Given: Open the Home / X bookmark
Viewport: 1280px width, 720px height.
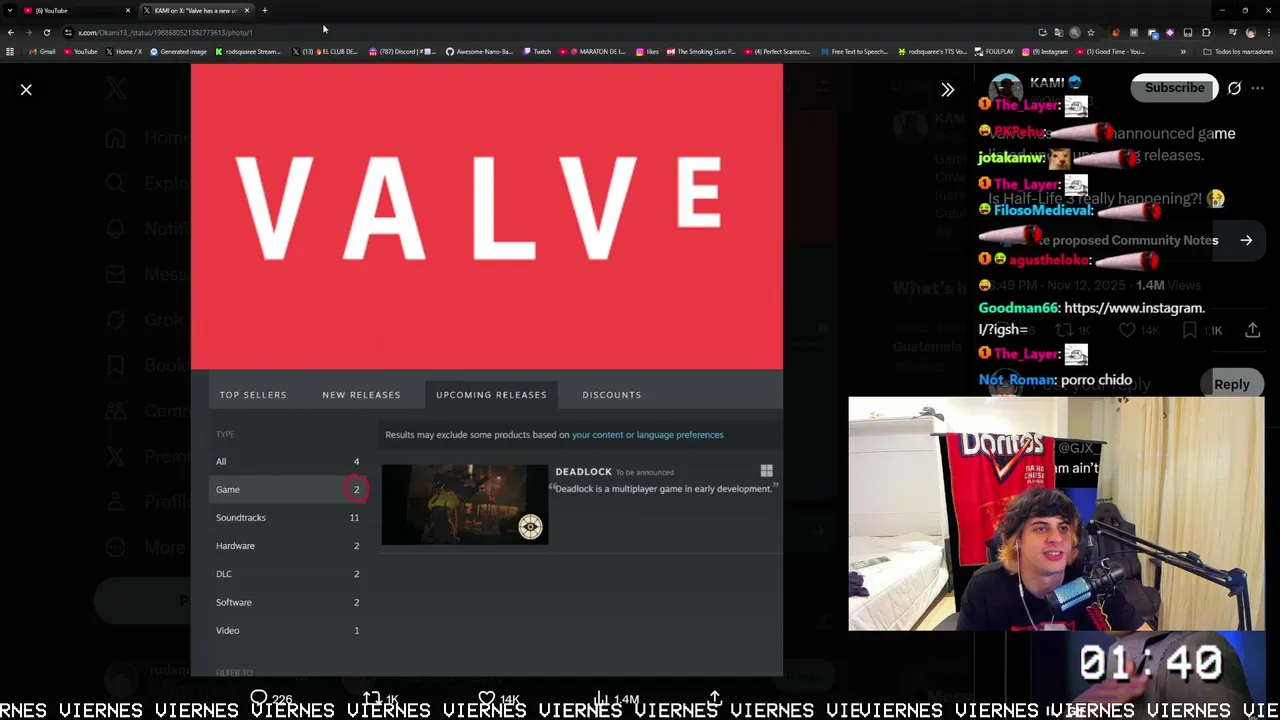Looking at the screenshot, I should point(123,51).
